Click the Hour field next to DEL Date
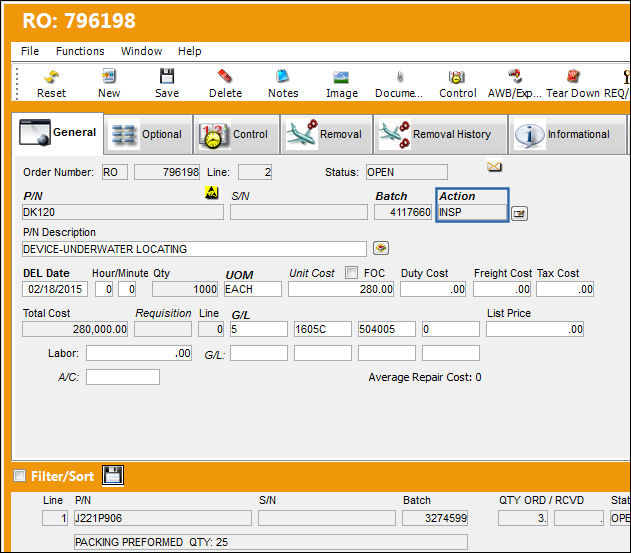The height and width of the screenshot is (553, 631). coord(104,289)
